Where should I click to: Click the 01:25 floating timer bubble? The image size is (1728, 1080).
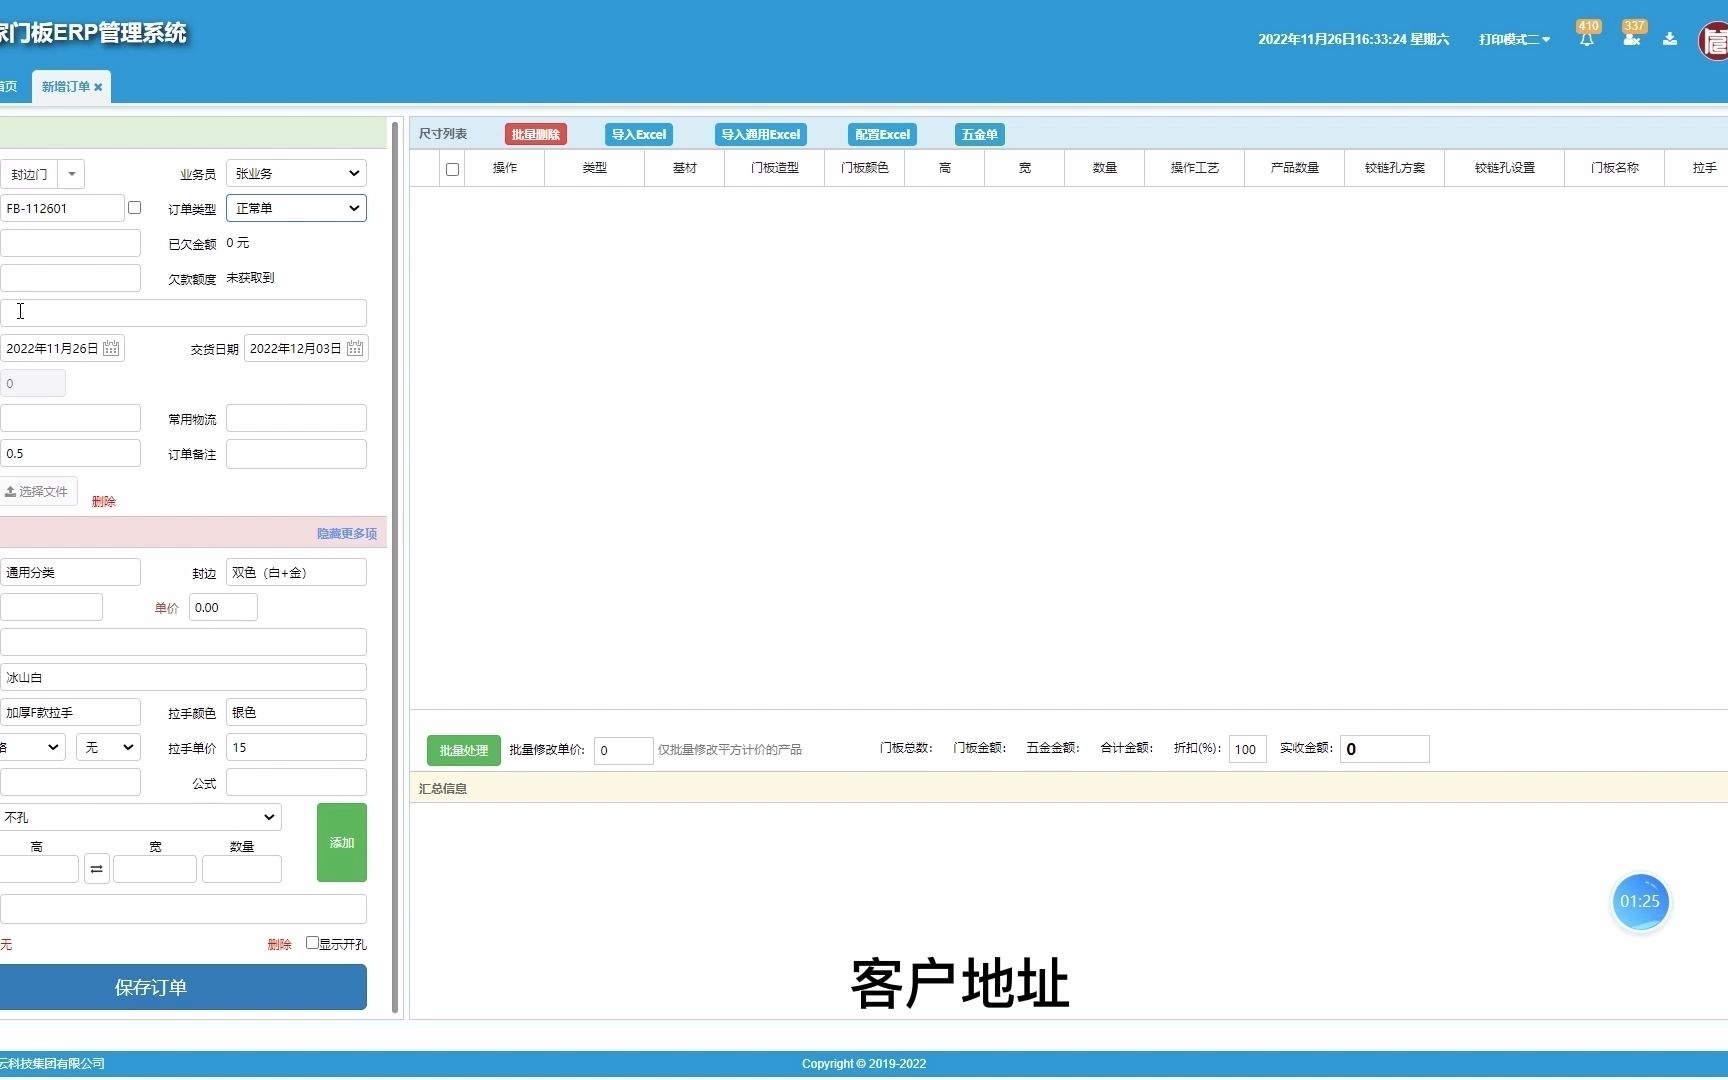[x=1640, y=901]
